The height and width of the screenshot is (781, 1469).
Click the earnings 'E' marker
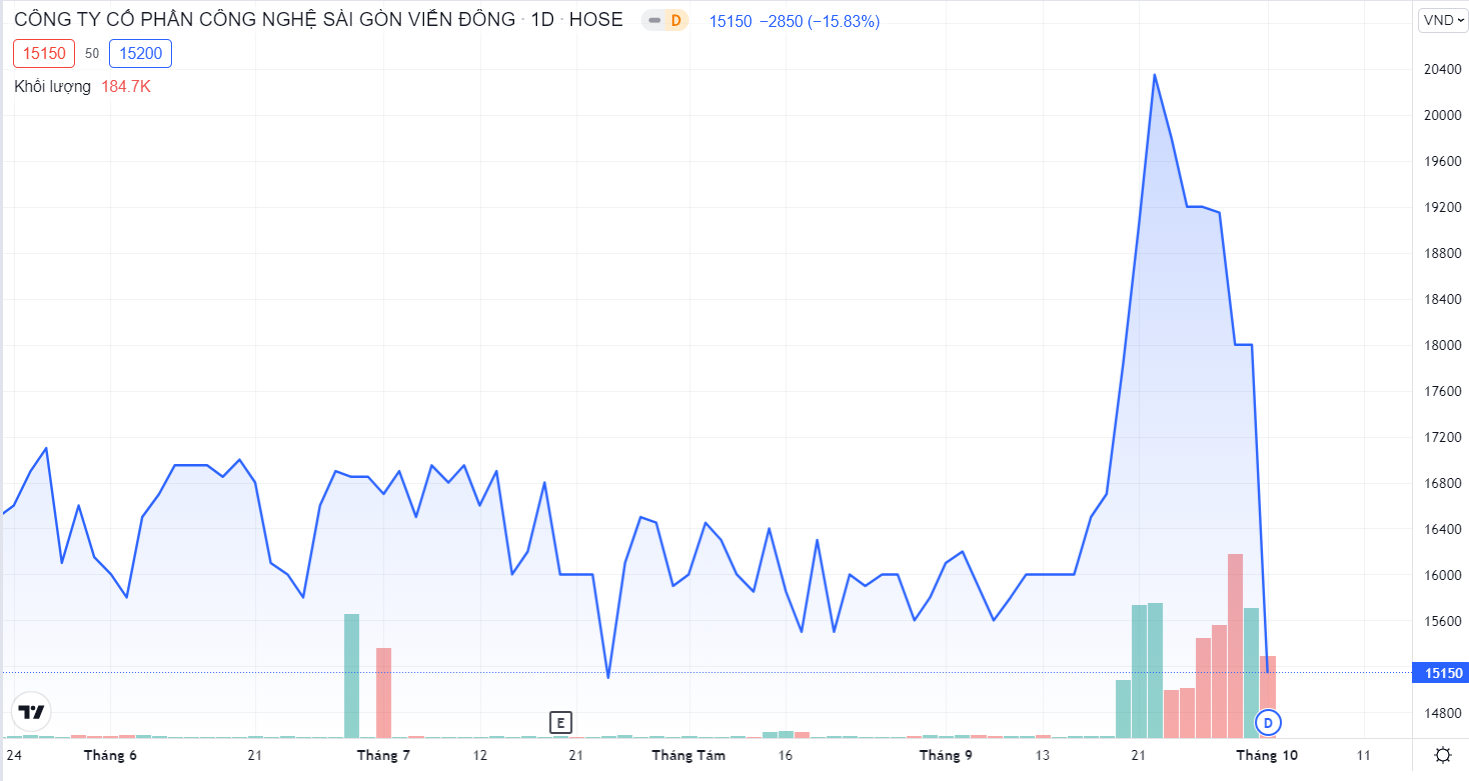[x=561, y=722]
